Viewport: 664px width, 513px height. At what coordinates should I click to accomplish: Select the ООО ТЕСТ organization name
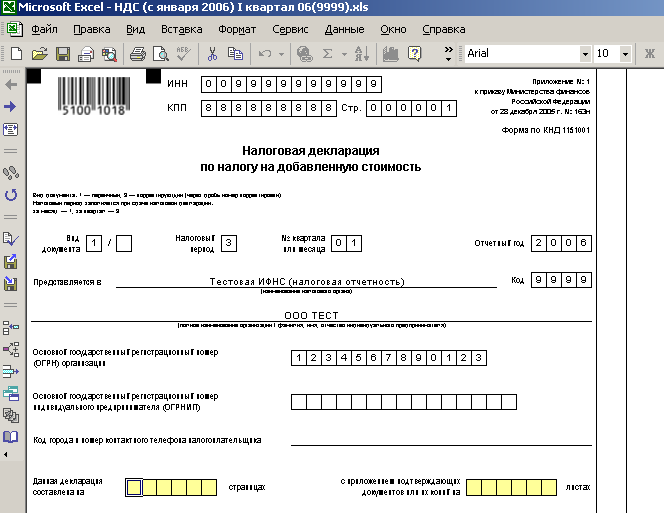[311, 316]
